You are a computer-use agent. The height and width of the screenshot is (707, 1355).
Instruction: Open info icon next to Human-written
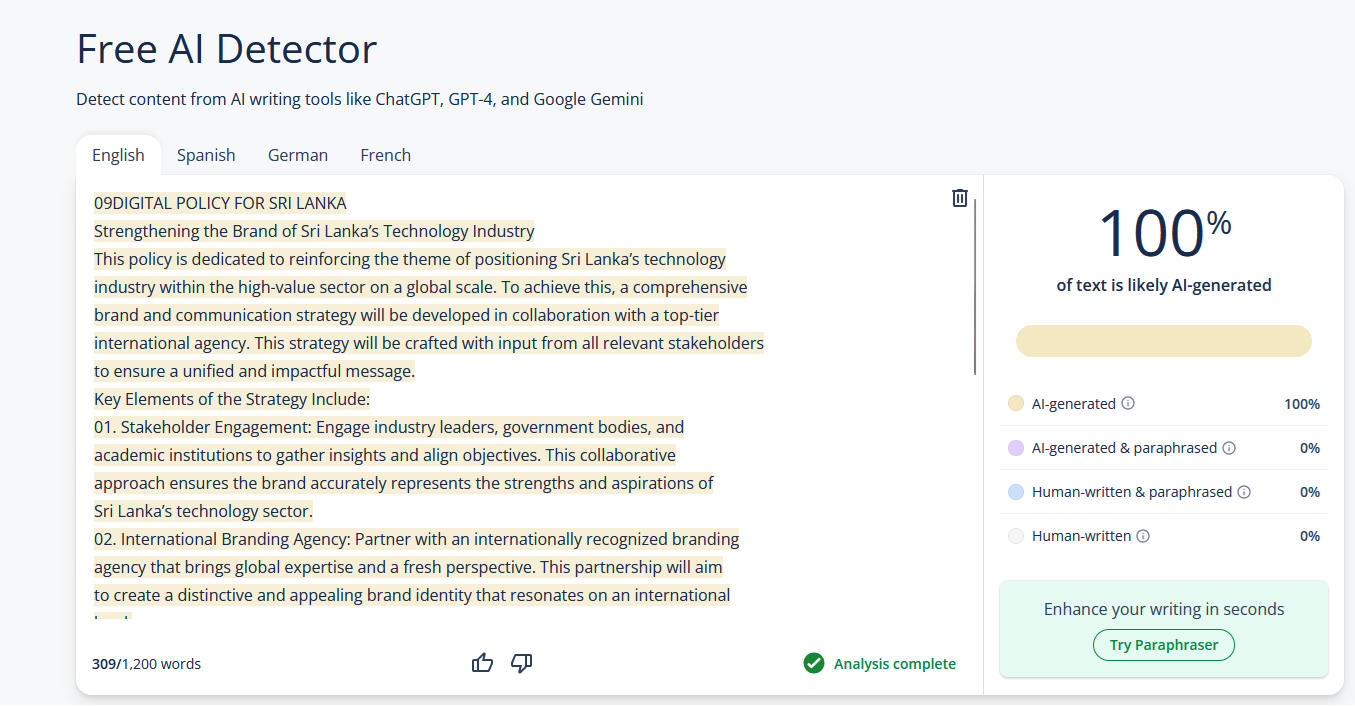[x=1143, y=536]
